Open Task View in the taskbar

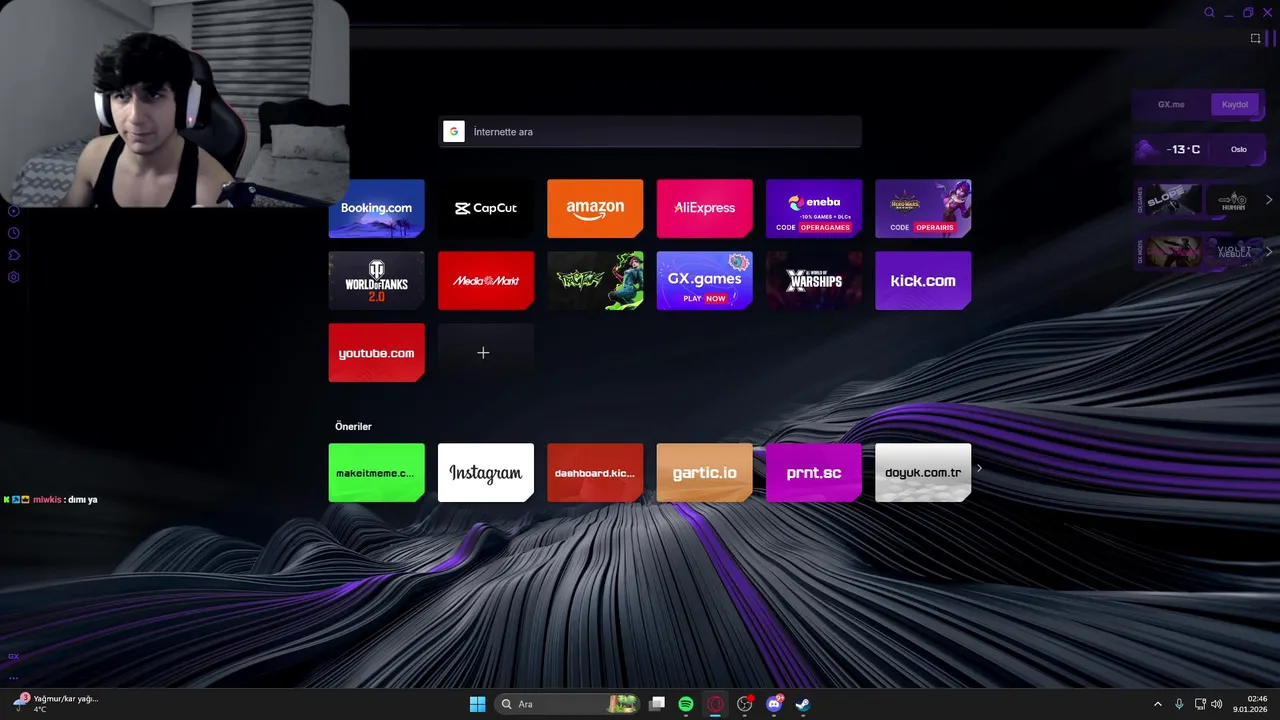point(656,704)
